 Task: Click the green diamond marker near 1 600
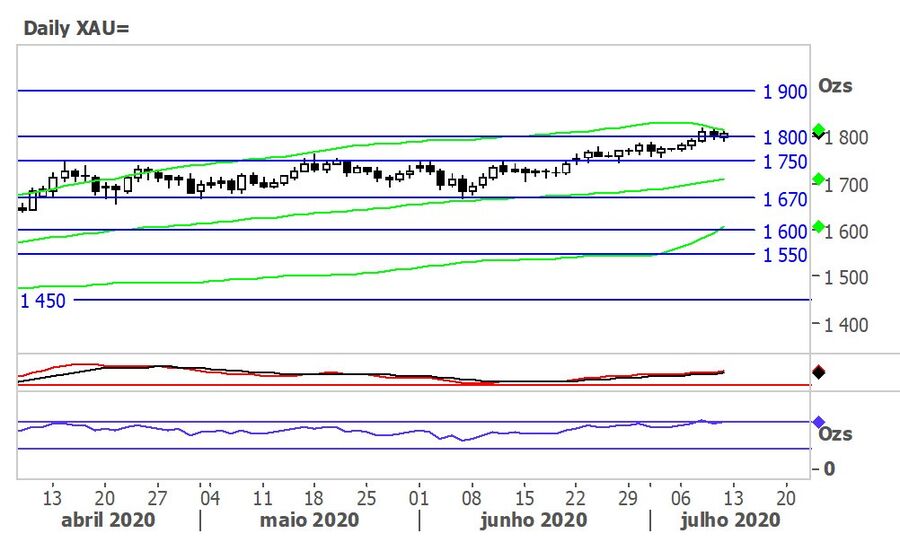[x=818, y=227]
